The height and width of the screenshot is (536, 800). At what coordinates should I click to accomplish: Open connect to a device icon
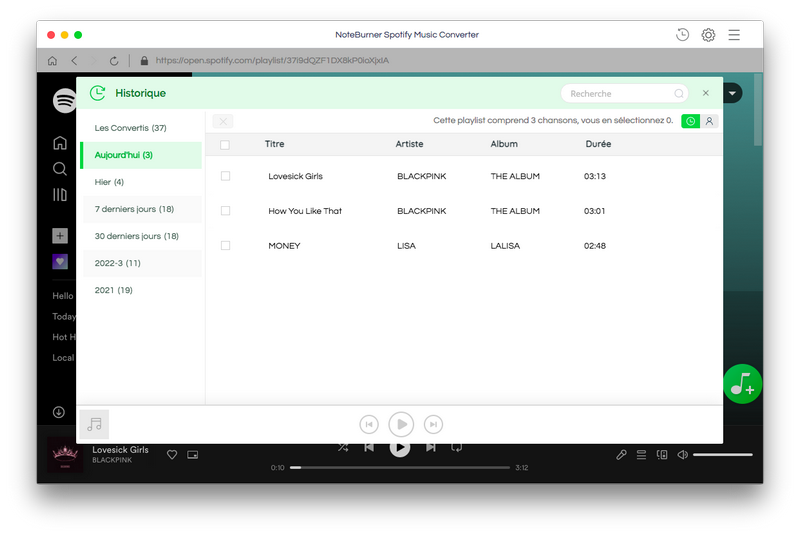click(x=662, y=454)
